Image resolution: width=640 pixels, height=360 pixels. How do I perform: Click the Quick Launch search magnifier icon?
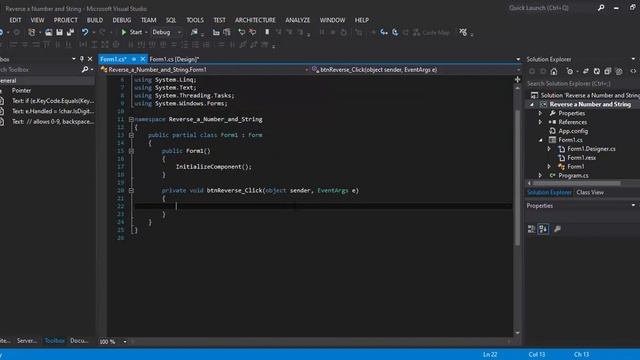click(601, 8)
